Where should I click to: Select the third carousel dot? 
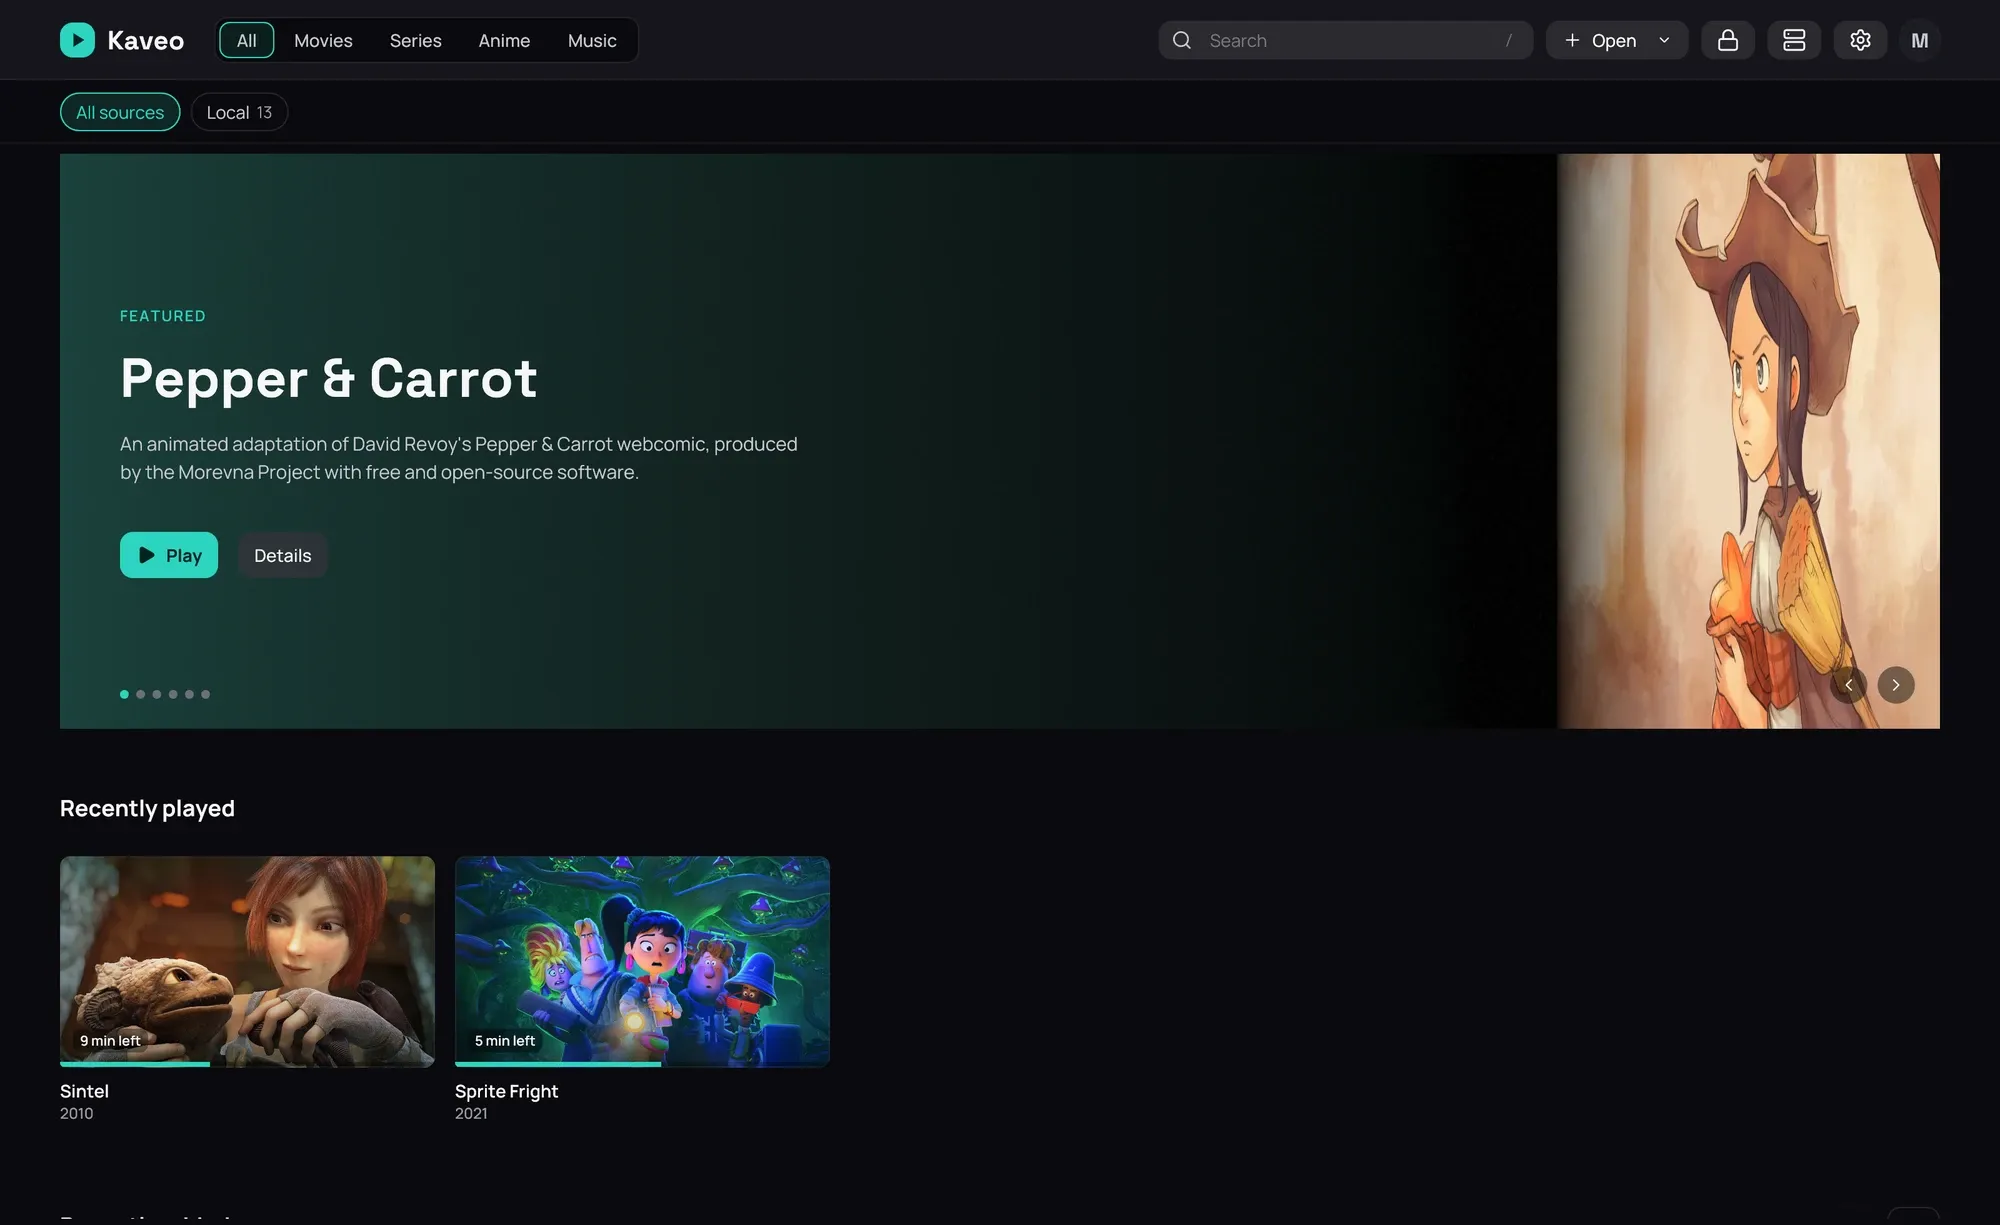coord(157,694)
